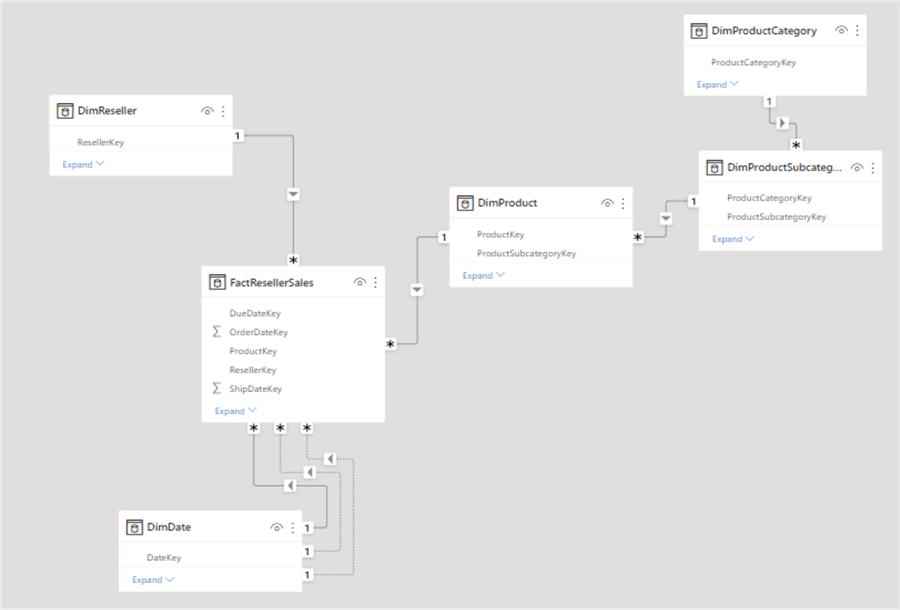Open FactResellerSales more options menu
The image size is (900, 610).
[x=375, y=282]
